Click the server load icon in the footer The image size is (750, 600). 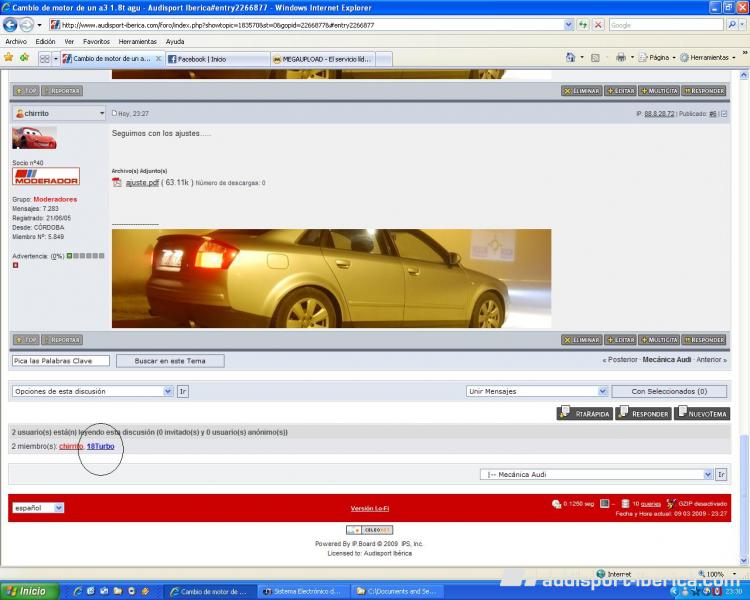(605, 504)
